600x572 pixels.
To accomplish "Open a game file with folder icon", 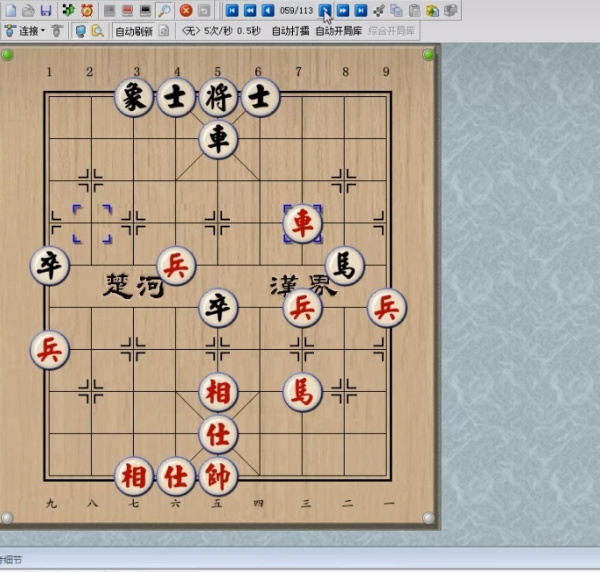I will (28, 10).
